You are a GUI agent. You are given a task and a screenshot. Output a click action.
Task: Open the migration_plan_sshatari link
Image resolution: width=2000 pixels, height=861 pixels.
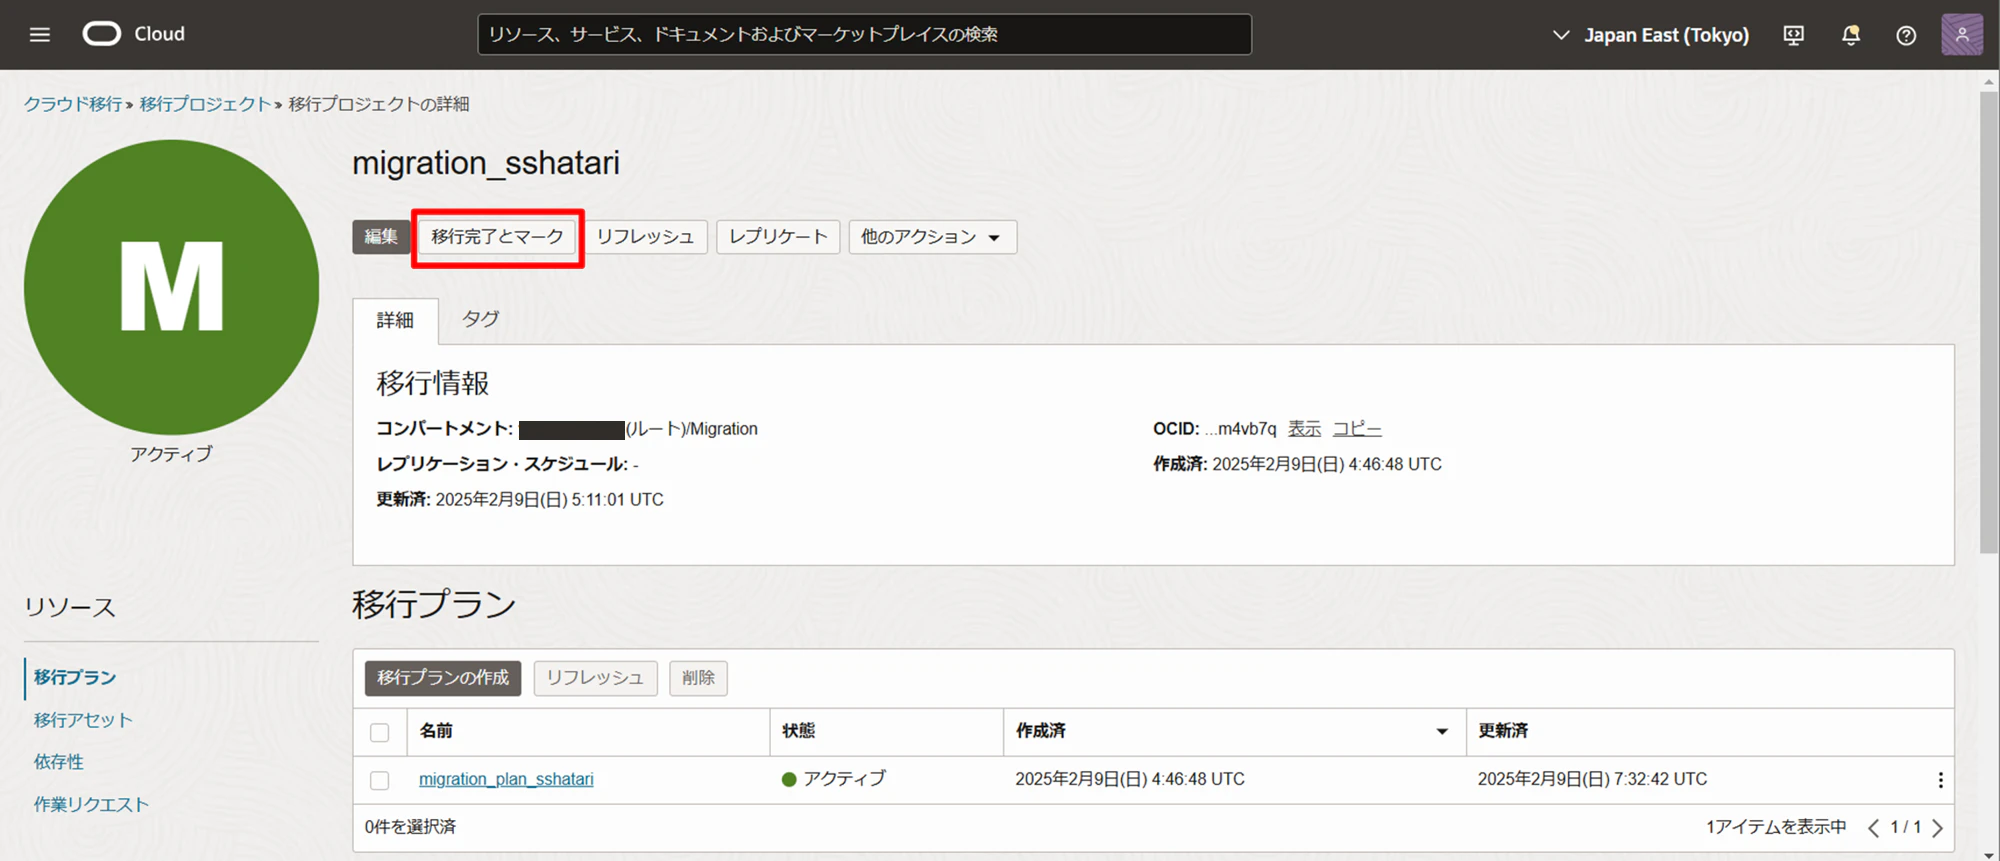coord(506,779)
